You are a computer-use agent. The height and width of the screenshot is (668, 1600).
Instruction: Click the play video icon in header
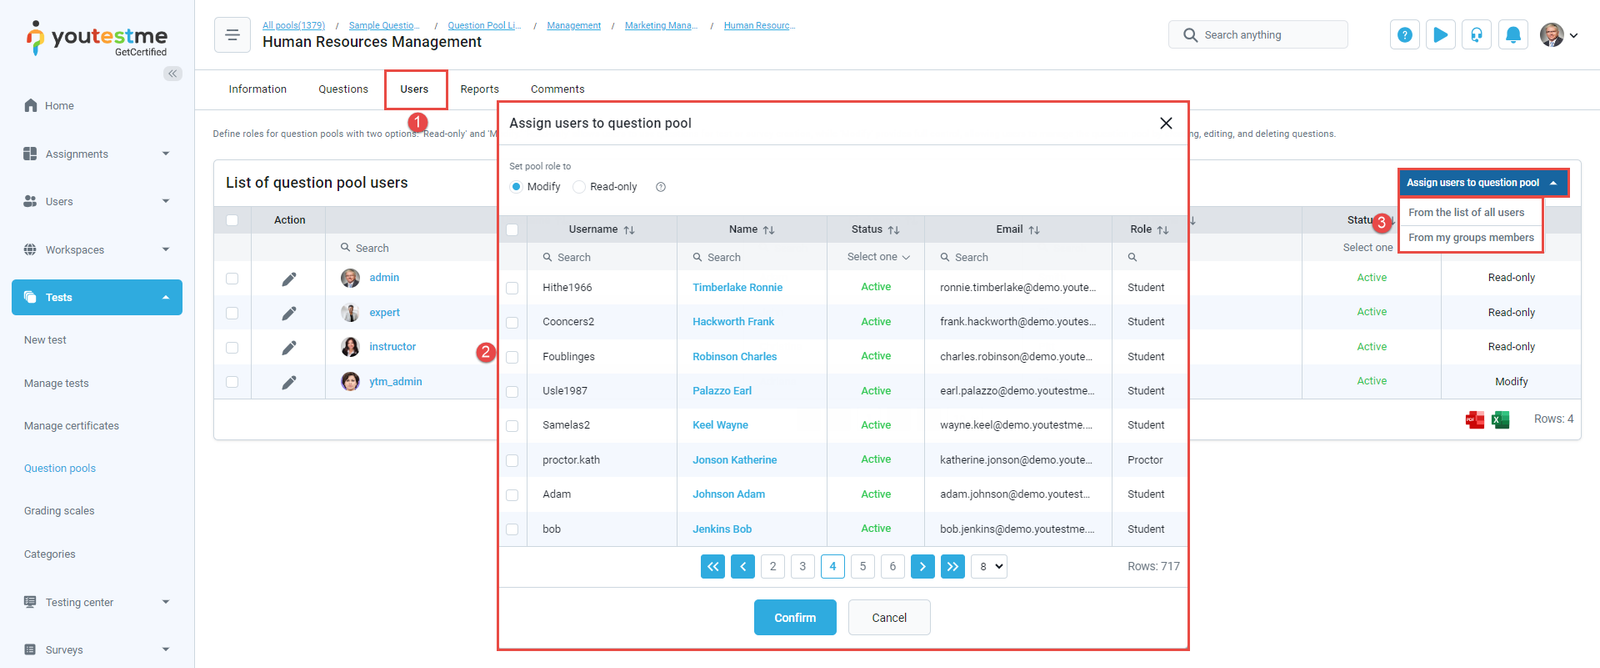click(1440, 35)
